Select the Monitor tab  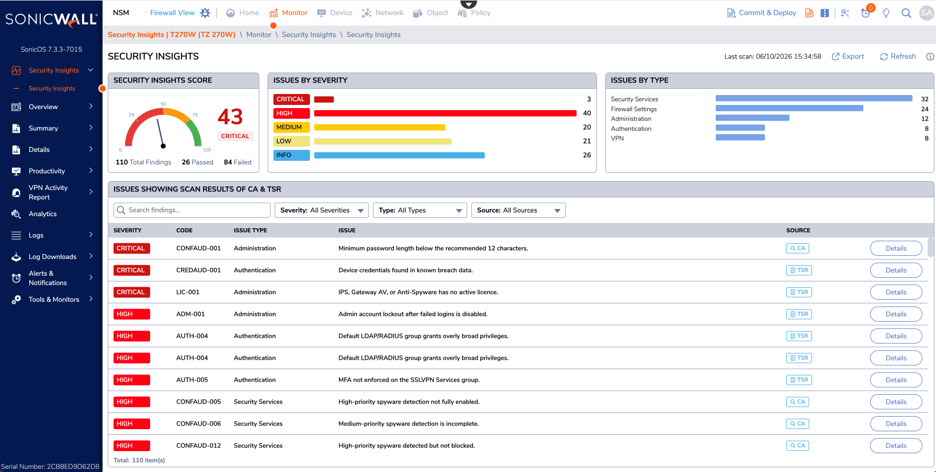(288, 13)
